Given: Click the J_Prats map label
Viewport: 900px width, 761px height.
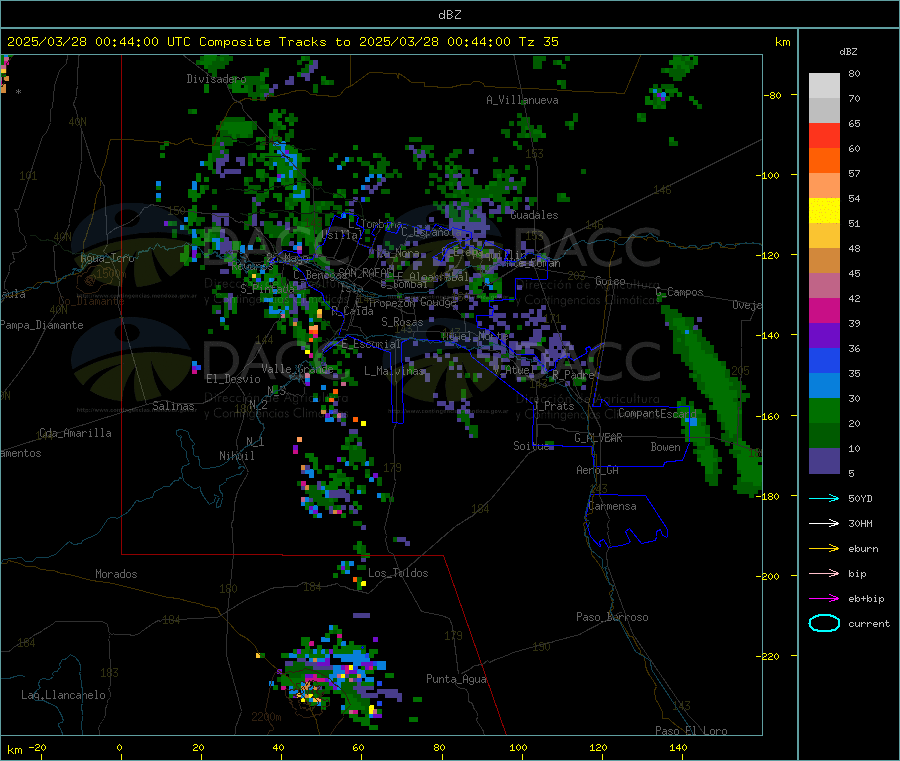Looking at the screenshot, I should [x=553, y=406].
